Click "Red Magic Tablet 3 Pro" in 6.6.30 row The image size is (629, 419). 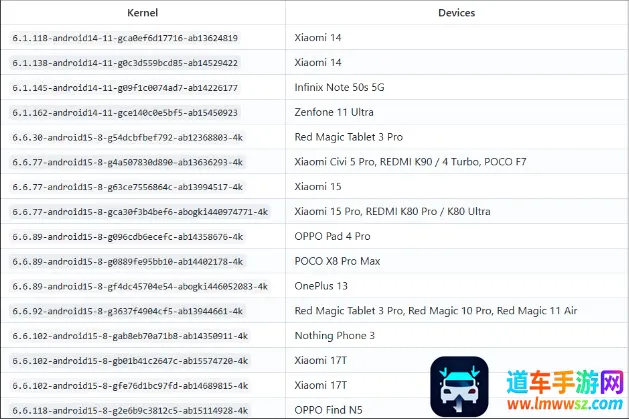(x=349, y=137)
